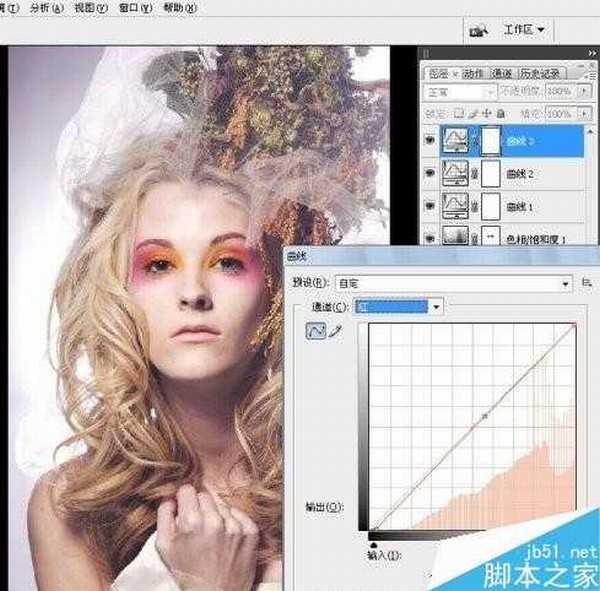600x591 pixels.
Task: Open the 填充 slider arrow
Action: (x=585, y=114)
